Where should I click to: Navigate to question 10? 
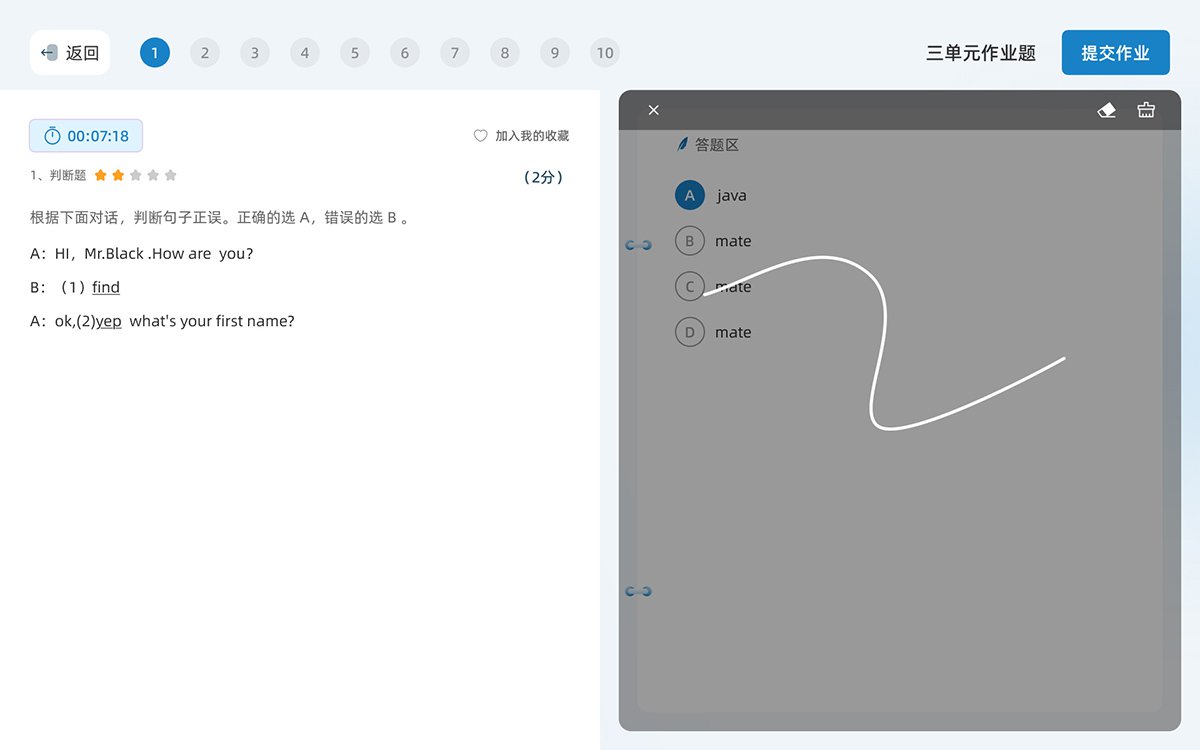(x=605, y=53)
